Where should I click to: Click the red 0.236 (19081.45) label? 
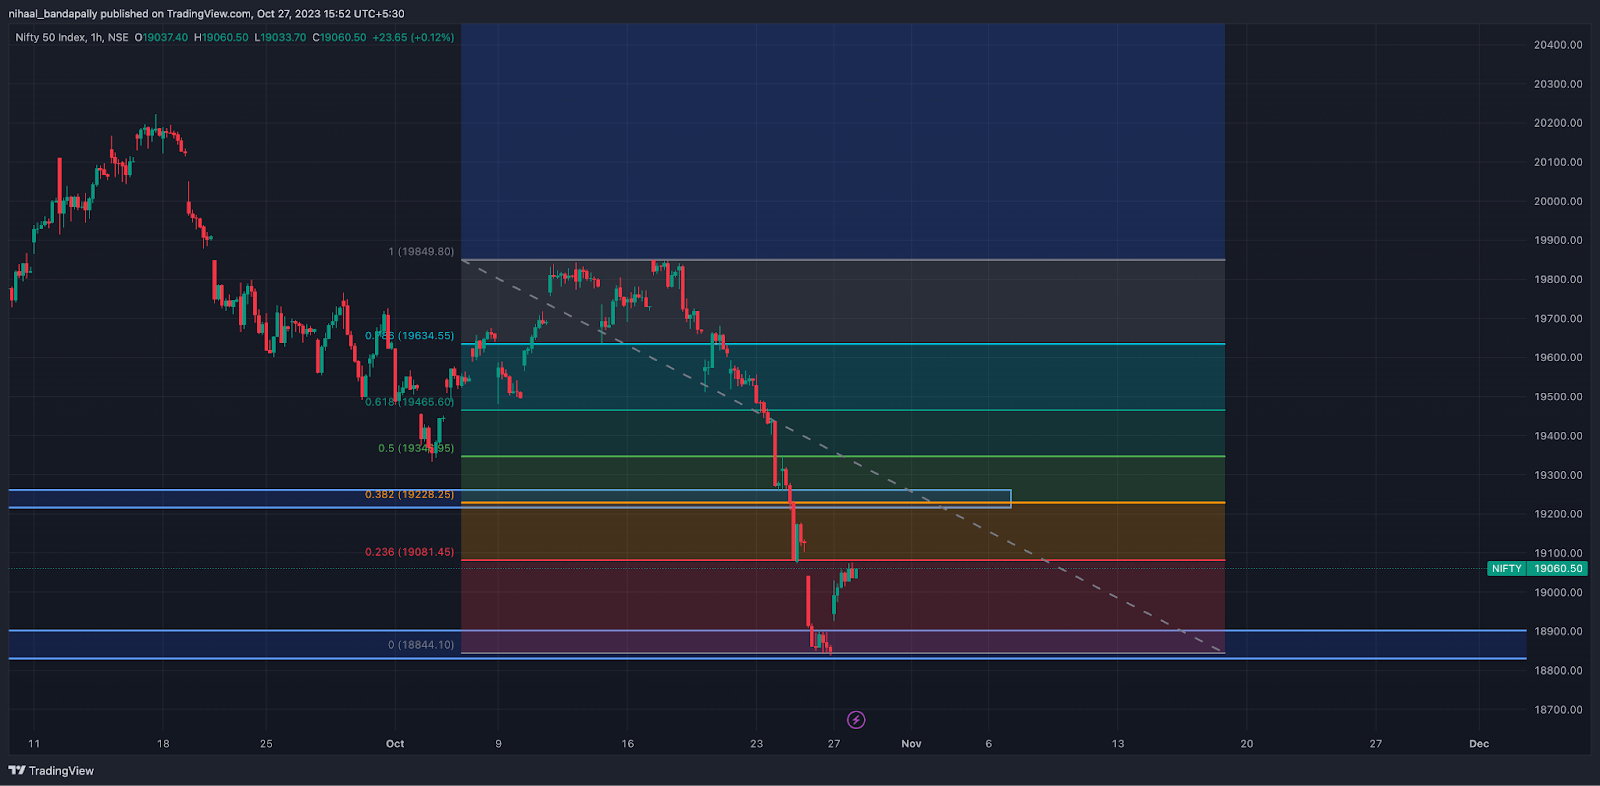tap(410, 552)
